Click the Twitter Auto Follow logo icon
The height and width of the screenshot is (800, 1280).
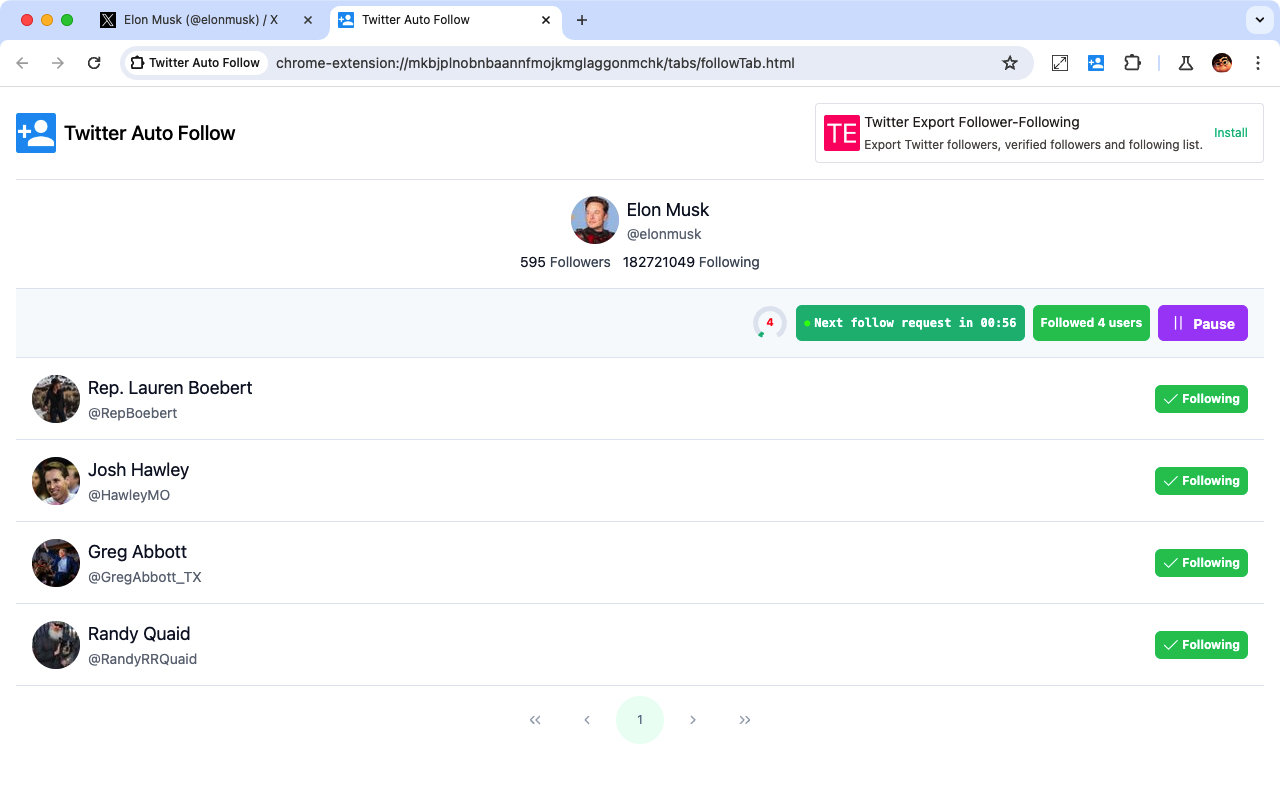(36, 133)
